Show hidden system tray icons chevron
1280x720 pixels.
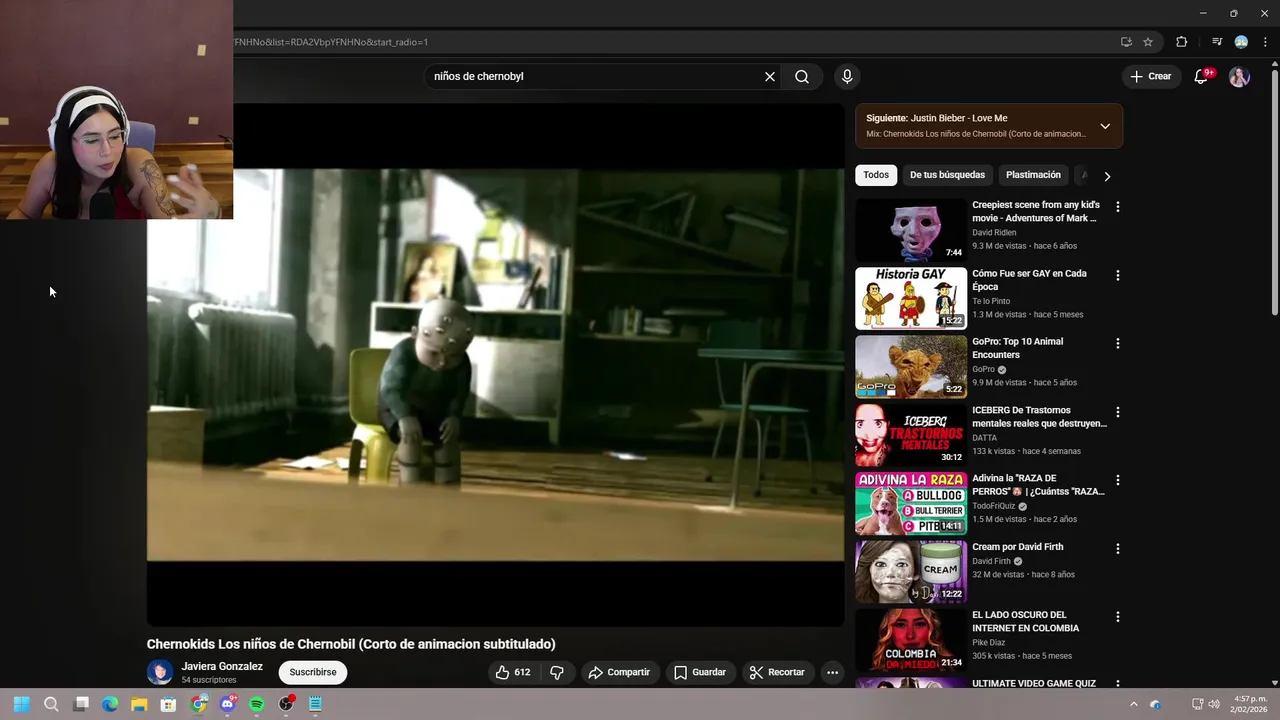(x=1133, y=704)
